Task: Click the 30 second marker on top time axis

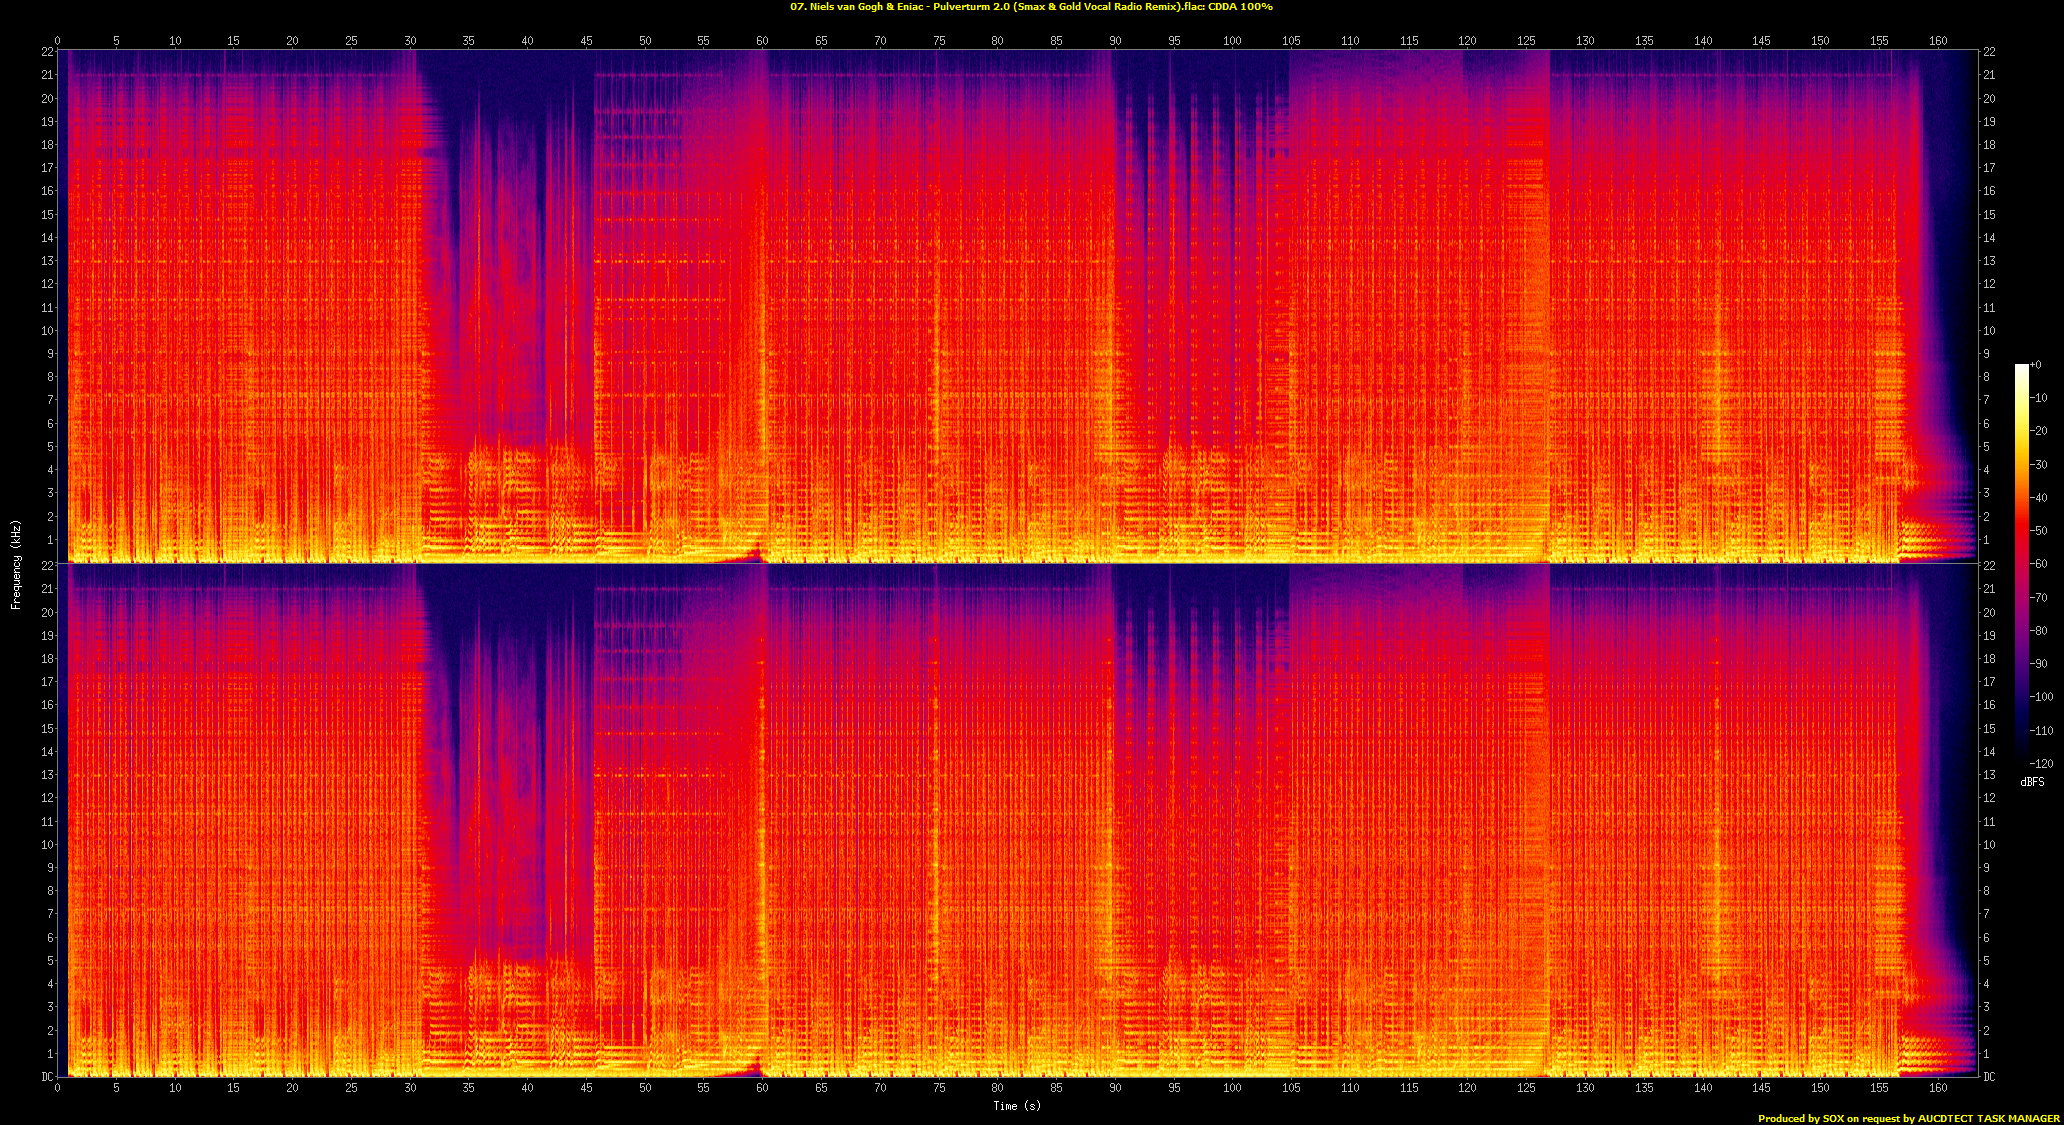Action: tap(410, 41)
